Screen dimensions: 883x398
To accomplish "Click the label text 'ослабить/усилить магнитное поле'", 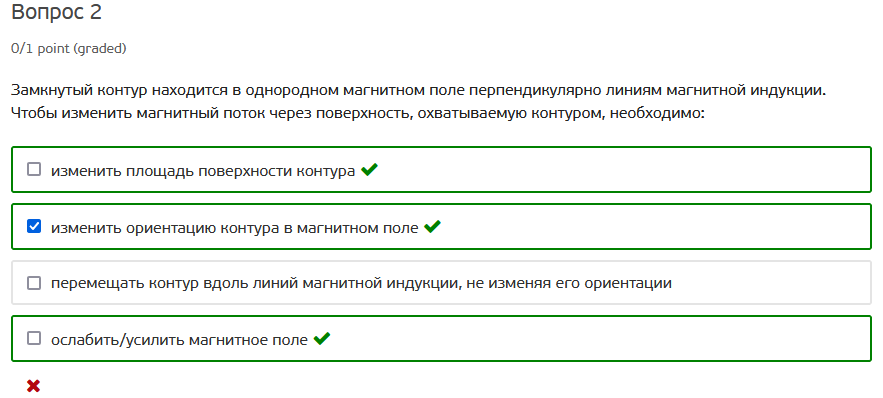I will click(180, 340).
